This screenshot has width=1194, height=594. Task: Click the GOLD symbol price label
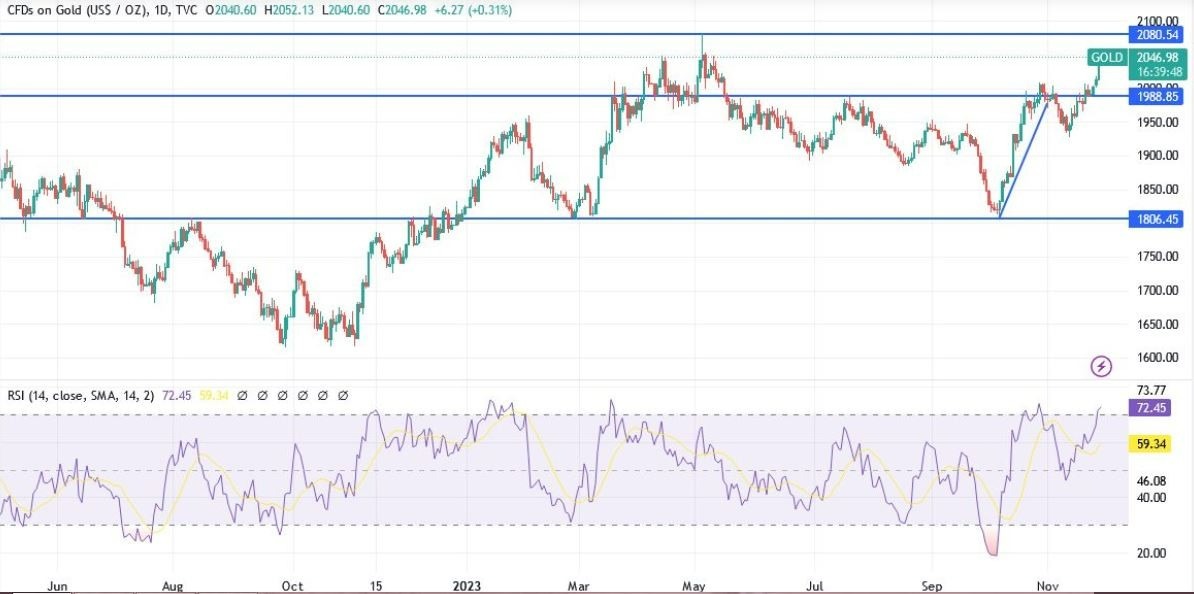click(1105, 58)
